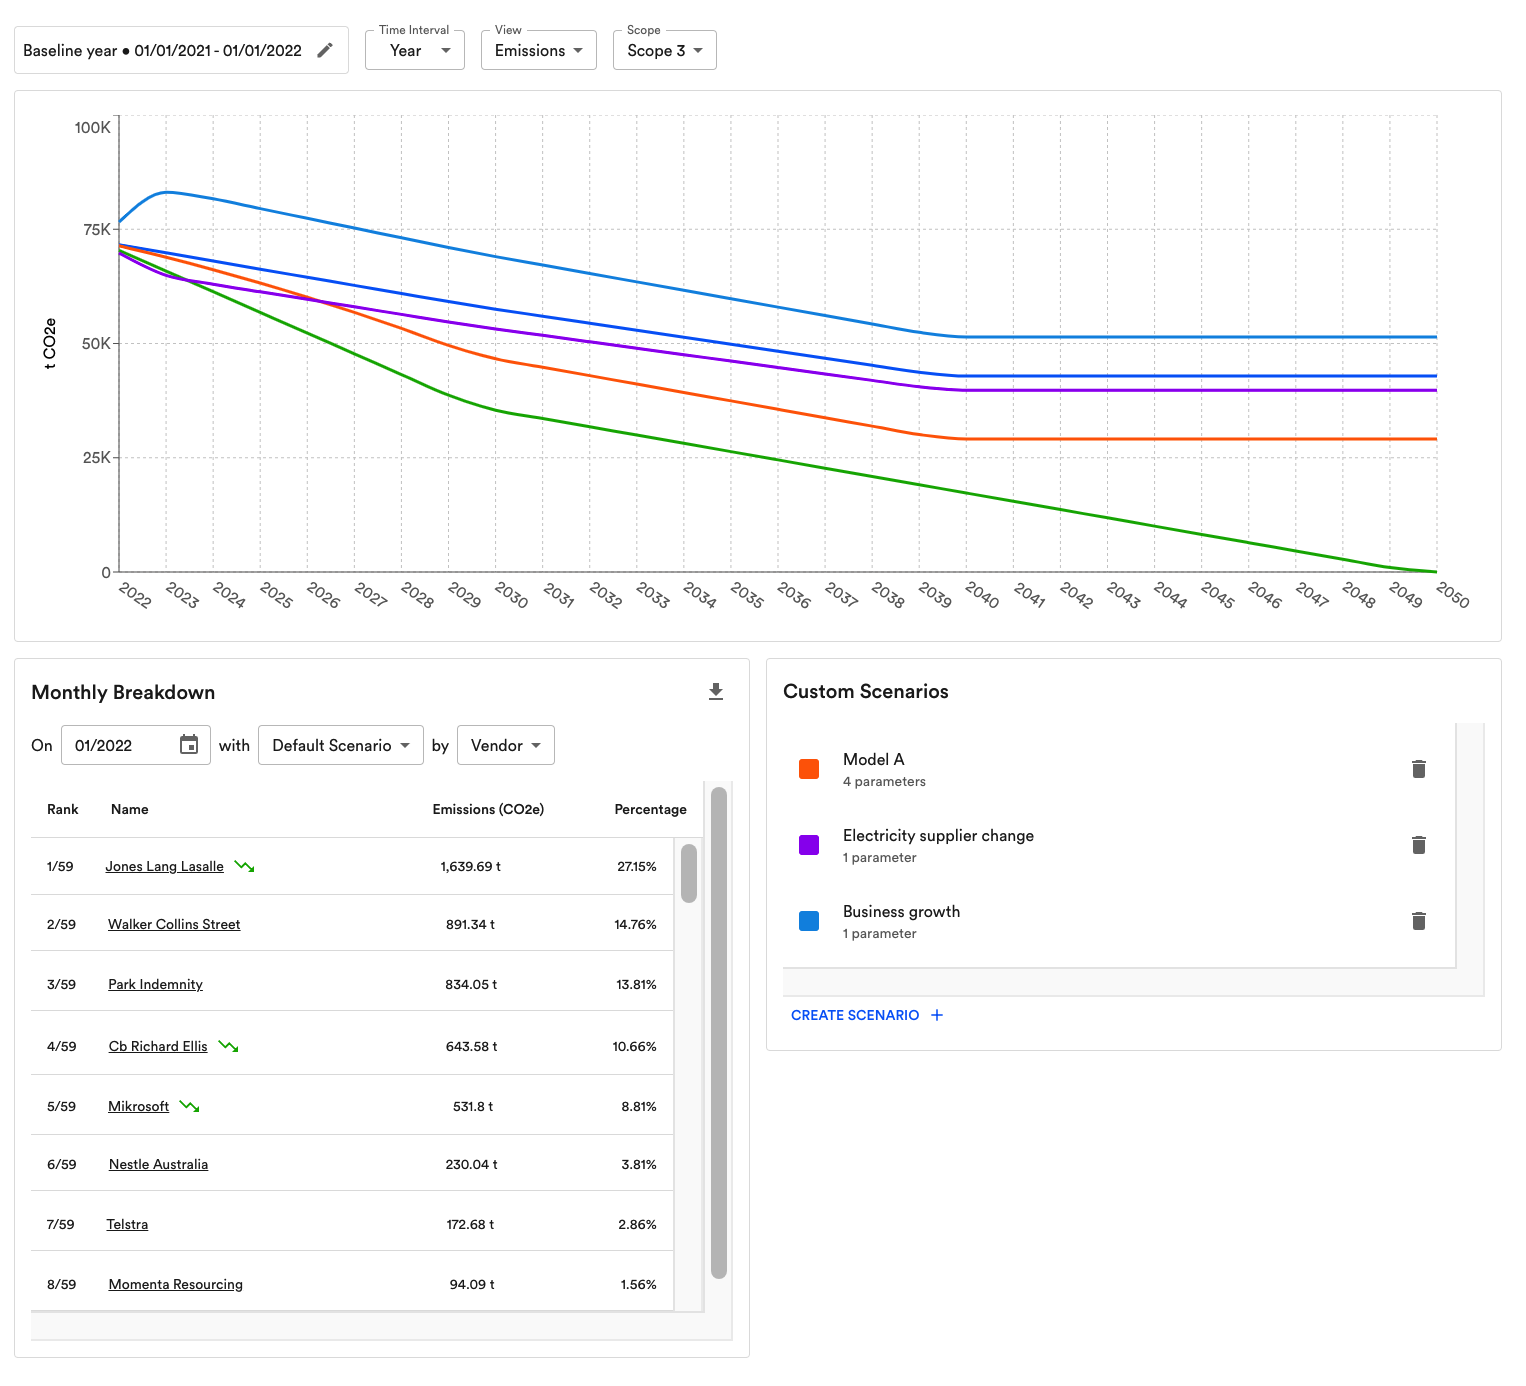Image resolution: width=1526 pixels, height=1386 pixels.
Task: Sort by the Name column header
Action: [130, 809]
